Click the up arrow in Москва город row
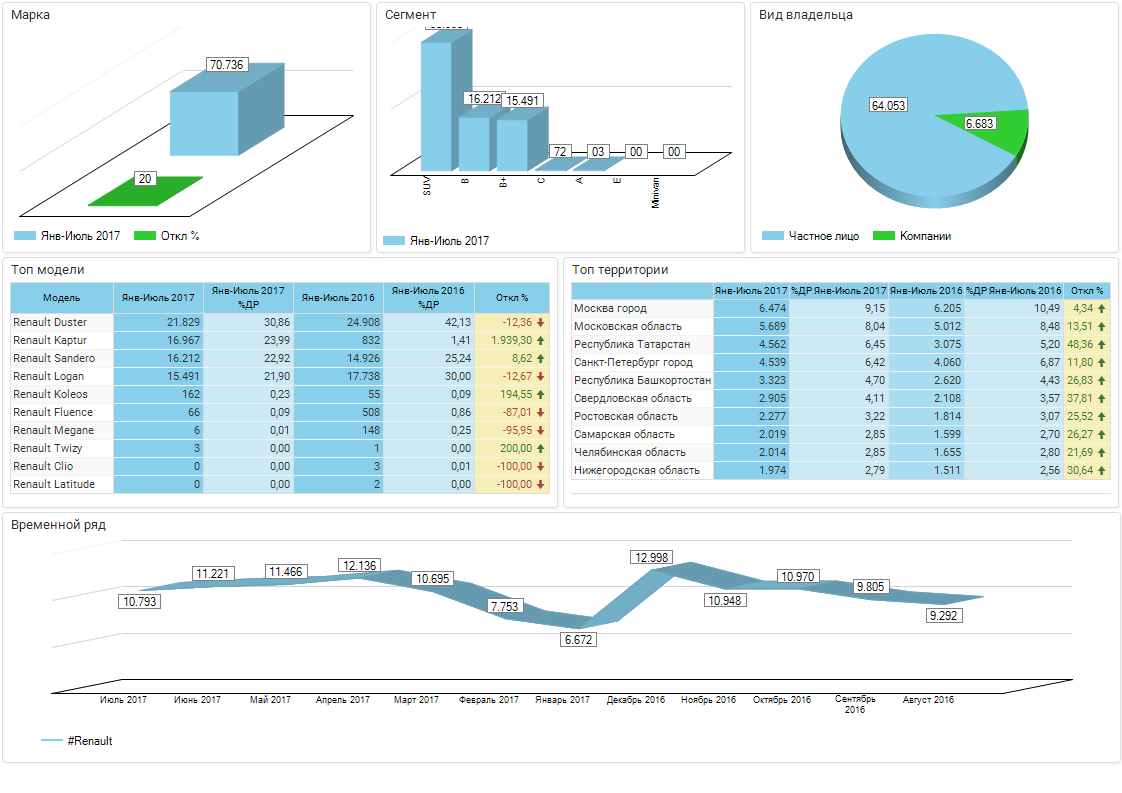This screenshot has width=1122, height=793. tap(1101, 308)
